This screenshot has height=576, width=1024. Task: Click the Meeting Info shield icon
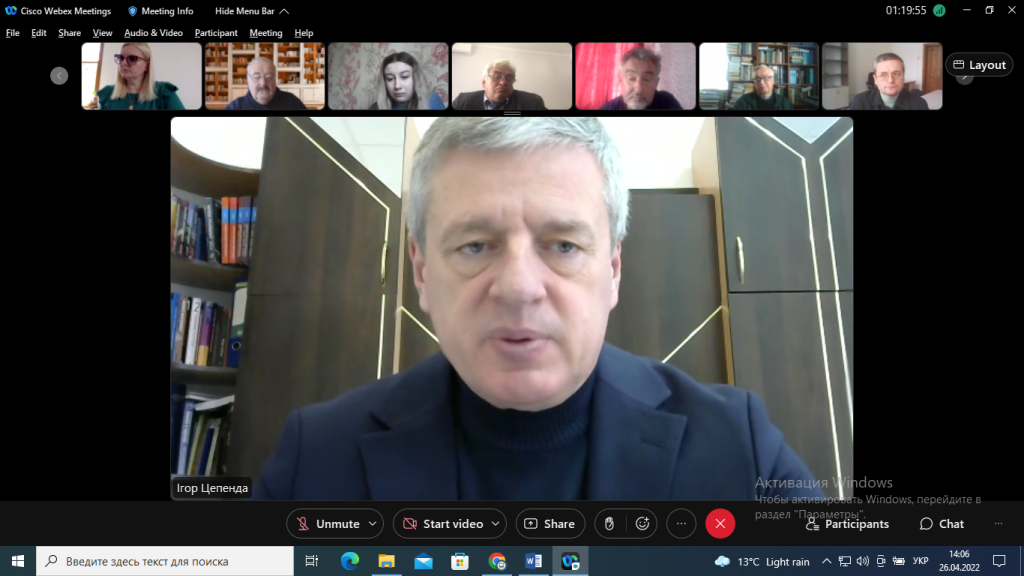[133, 11]
